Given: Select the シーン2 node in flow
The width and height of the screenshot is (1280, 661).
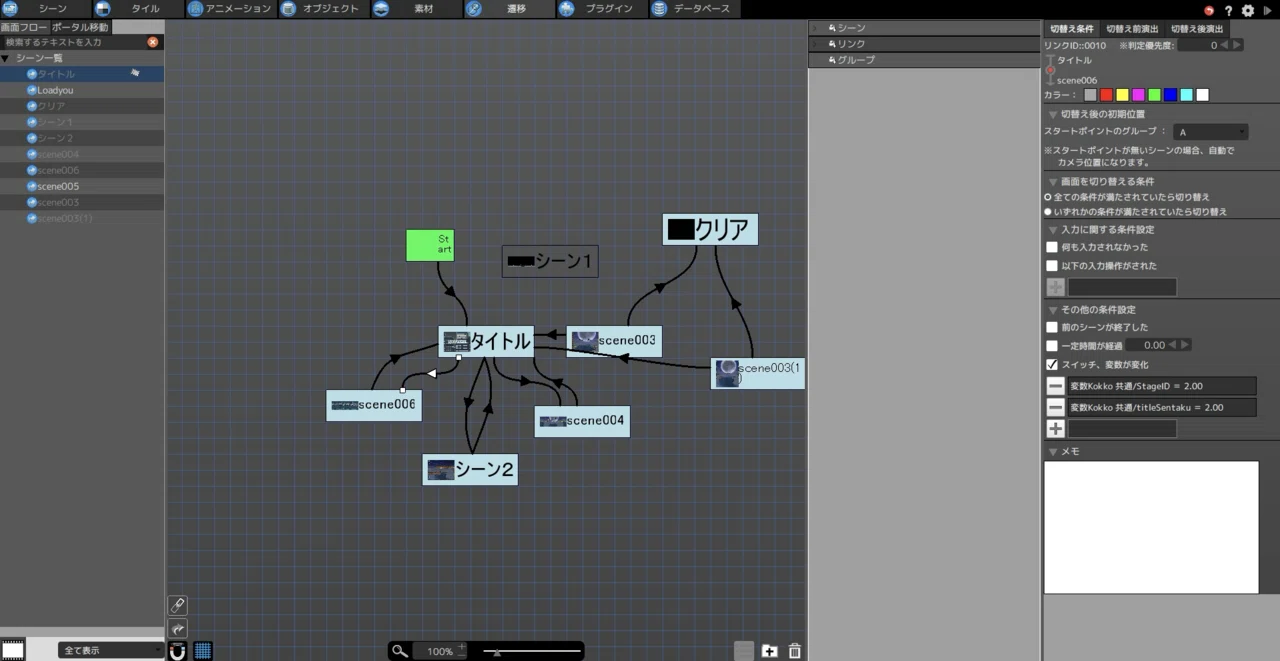Looking at the screenshot, I should click(x=470, y=469).
